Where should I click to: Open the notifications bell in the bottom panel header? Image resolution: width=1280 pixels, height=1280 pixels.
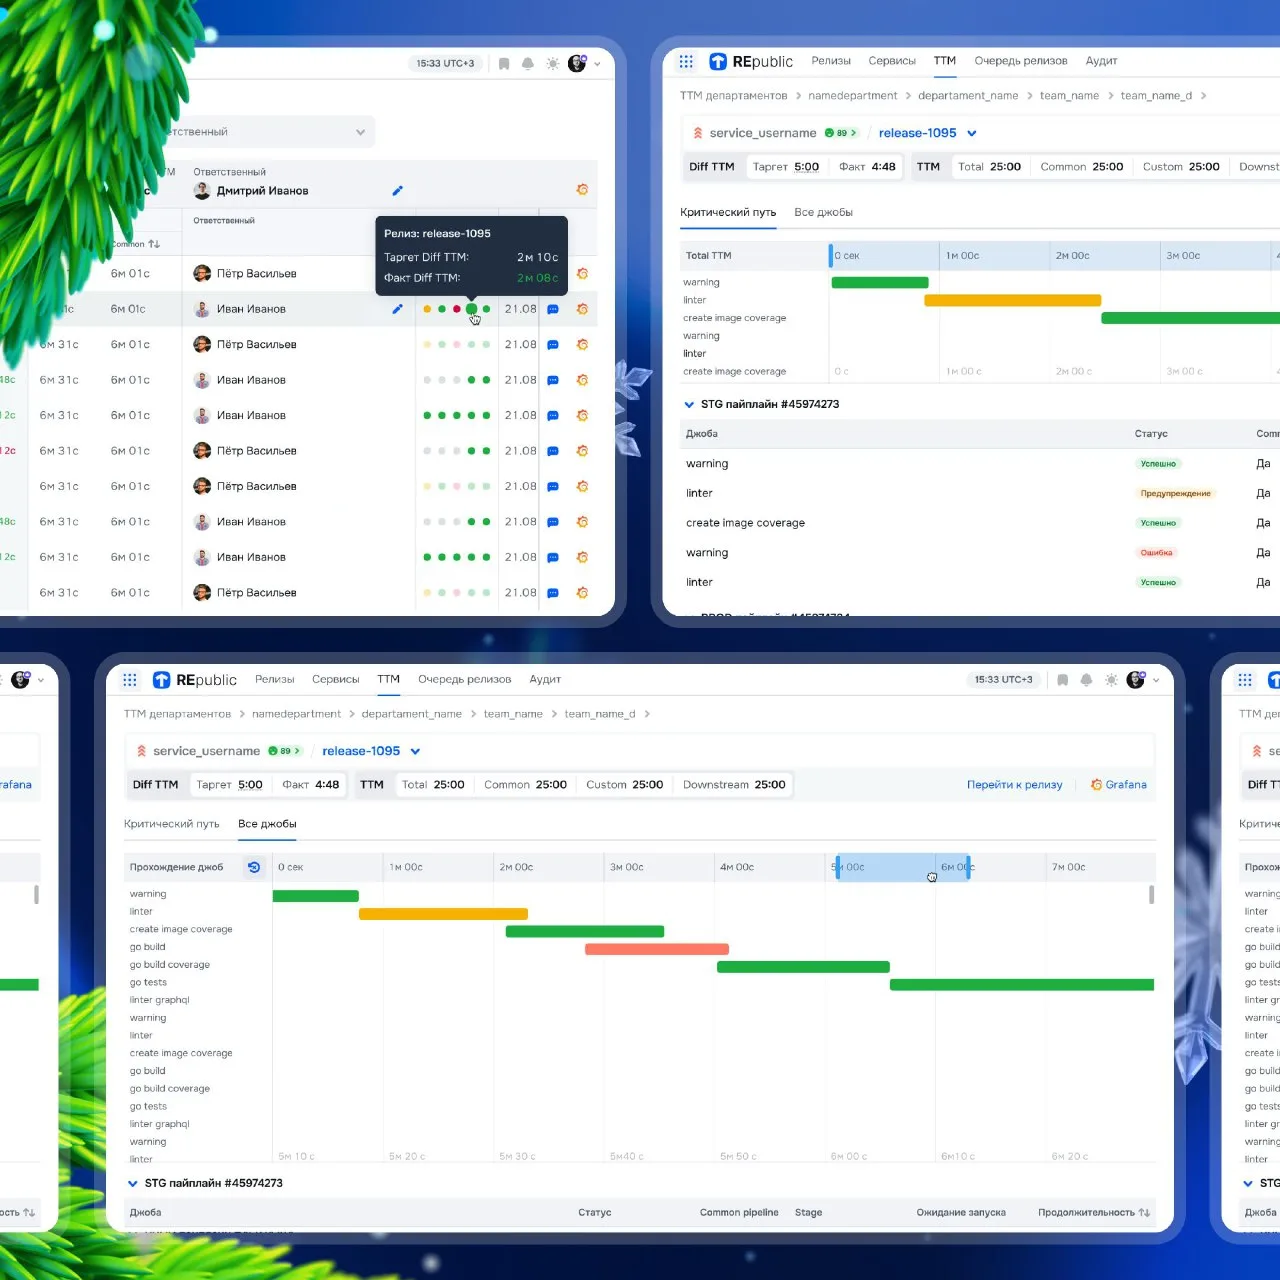1086,680
